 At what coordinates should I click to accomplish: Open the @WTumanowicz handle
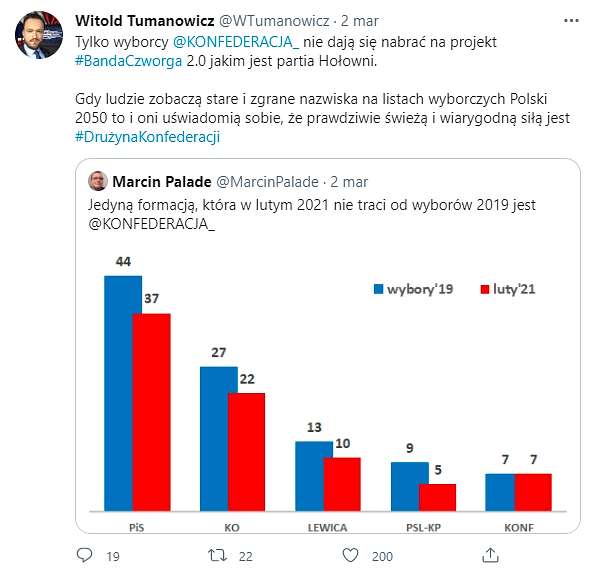pos(274,21)
